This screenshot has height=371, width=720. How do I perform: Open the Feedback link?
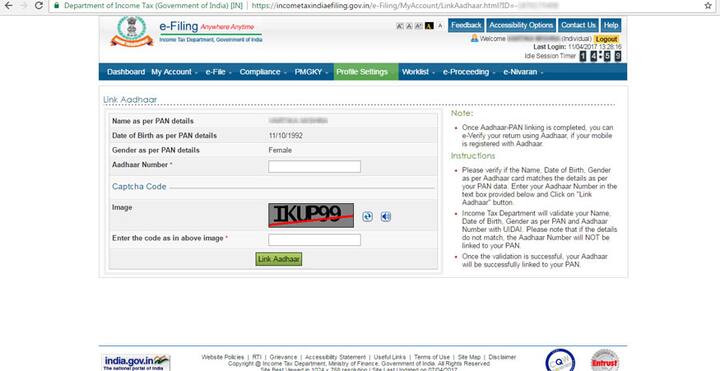click(466, 25)
